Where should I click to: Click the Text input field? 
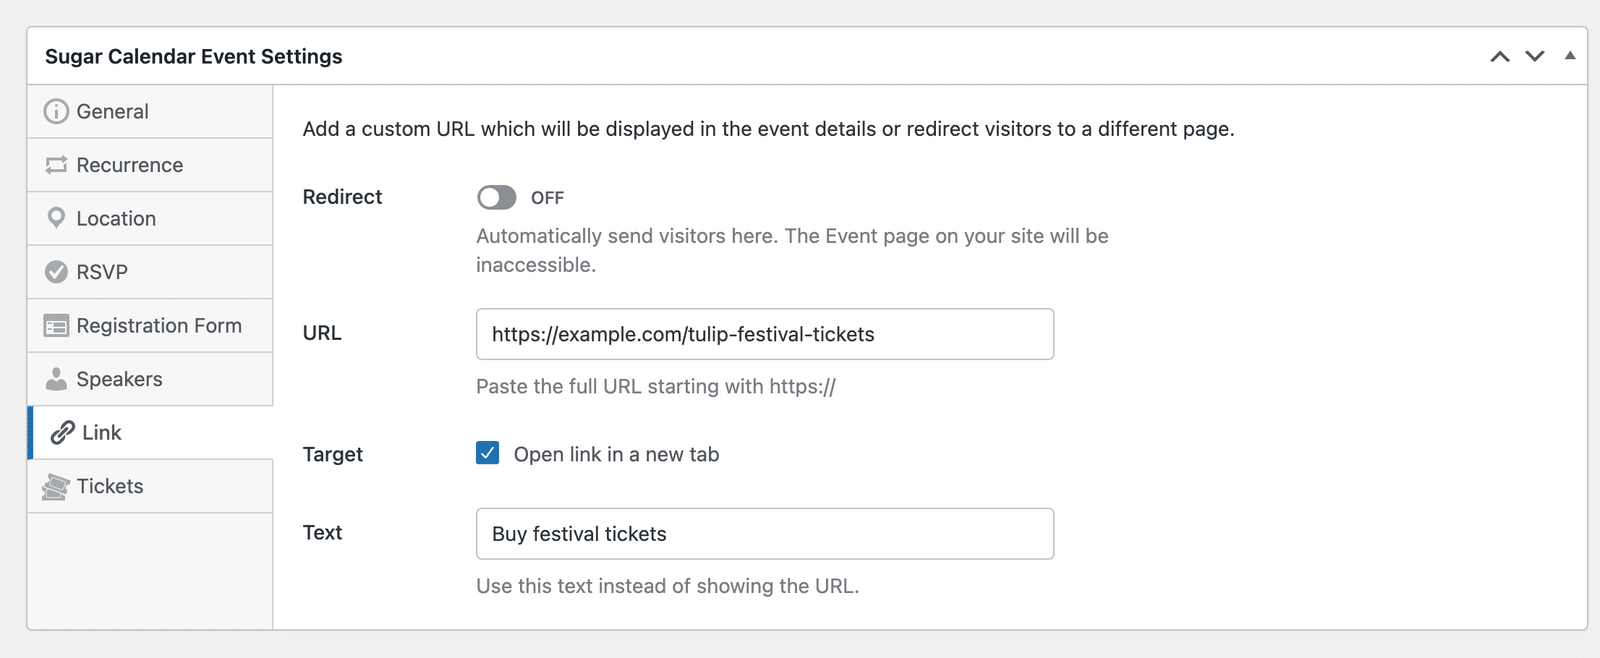pyautogui.click(x=765, y=534)
